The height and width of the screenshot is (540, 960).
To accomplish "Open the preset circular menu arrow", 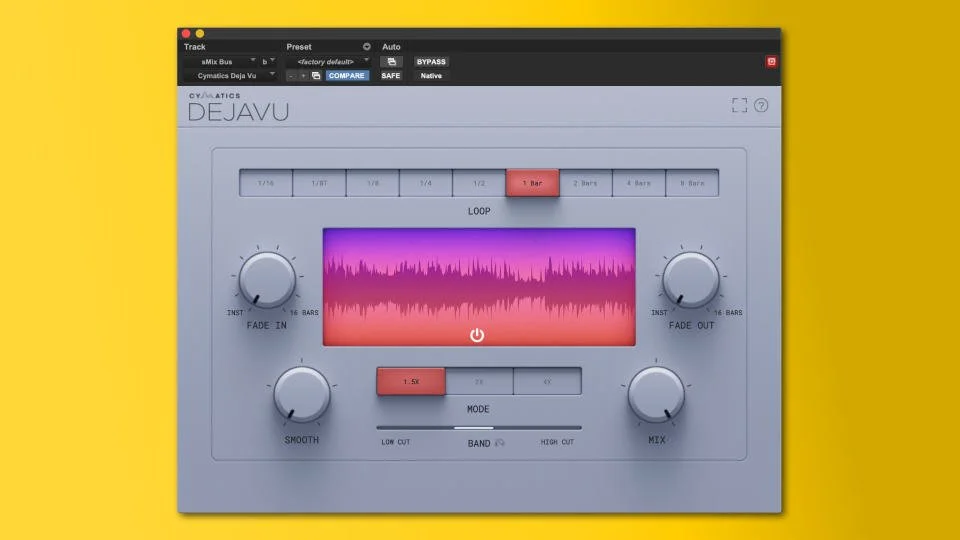I will [366, 47].
